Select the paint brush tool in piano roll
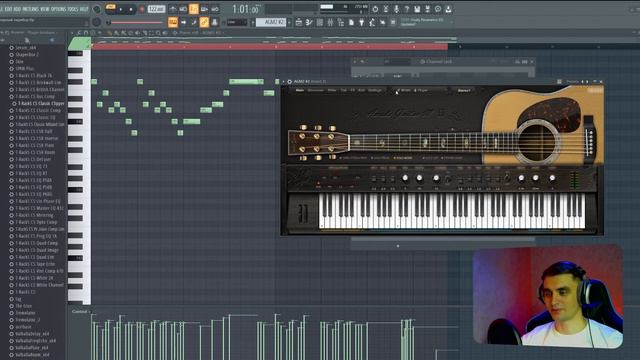 pos(116,33)
